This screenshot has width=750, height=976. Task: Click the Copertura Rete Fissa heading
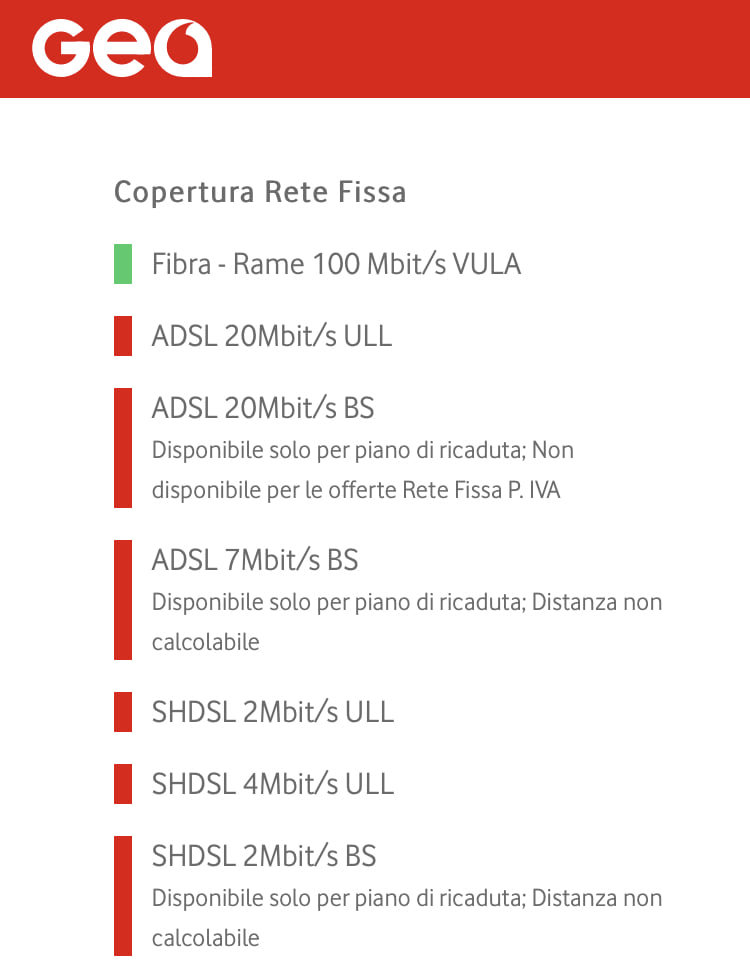260,192
